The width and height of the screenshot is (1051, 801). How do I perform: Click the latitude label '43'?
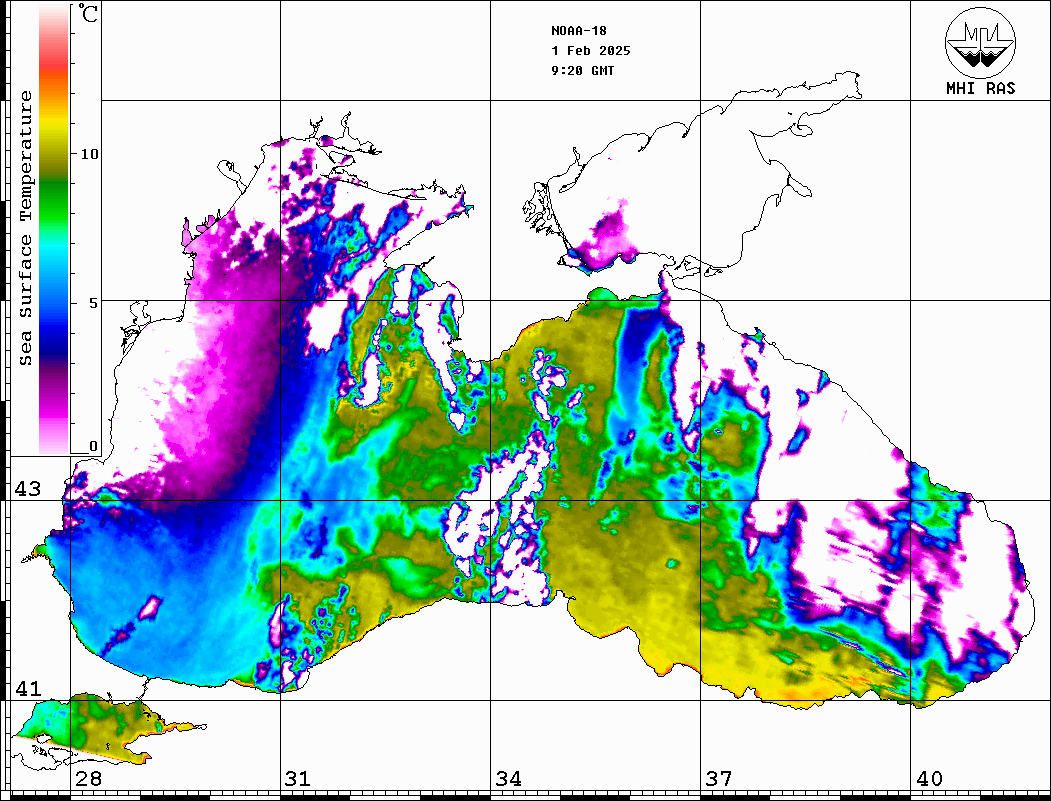[x=28, y=489]
